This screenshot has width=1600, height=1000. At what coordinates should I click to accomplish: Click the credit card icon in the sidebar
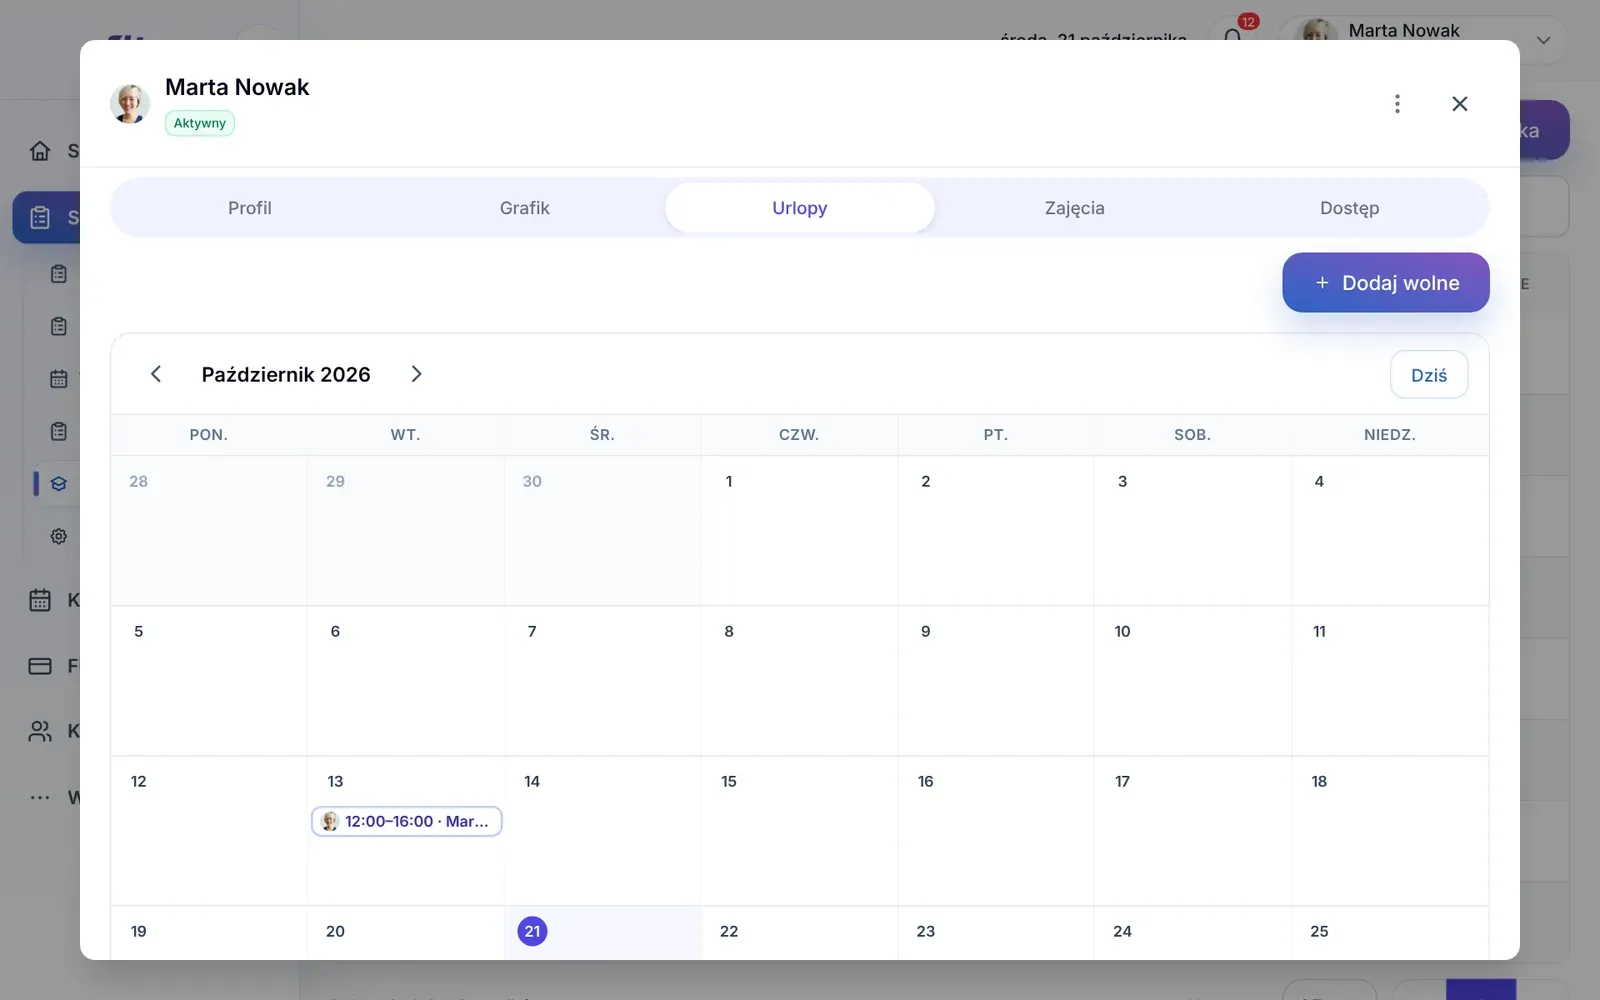click(40, 666)
